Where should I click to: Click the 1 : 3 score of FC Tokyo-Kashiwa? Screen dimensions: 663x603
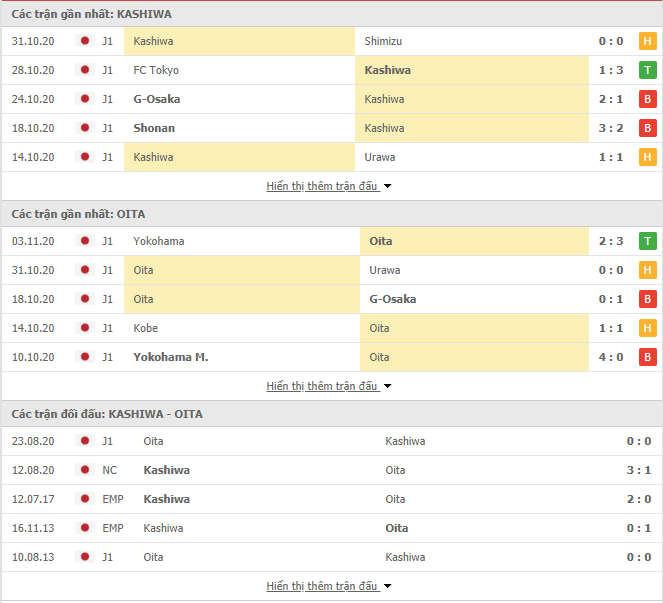(x=611, y=70)
